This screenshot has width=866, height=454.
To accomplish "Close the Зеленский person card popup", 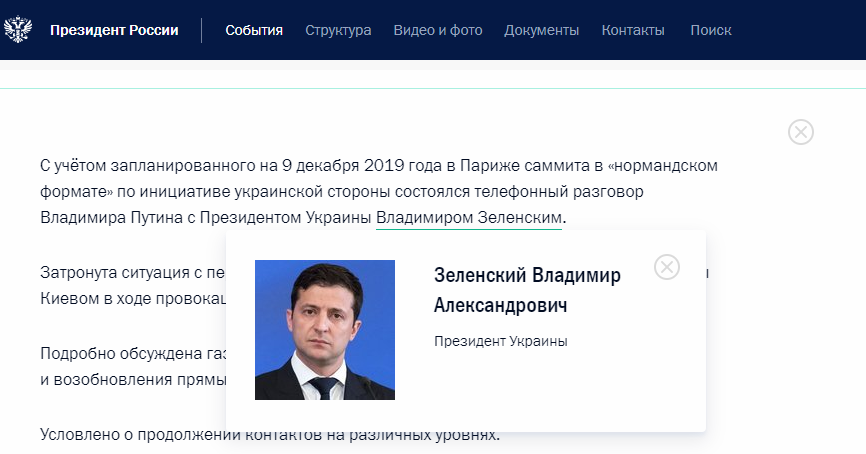I will coord(667,267).
